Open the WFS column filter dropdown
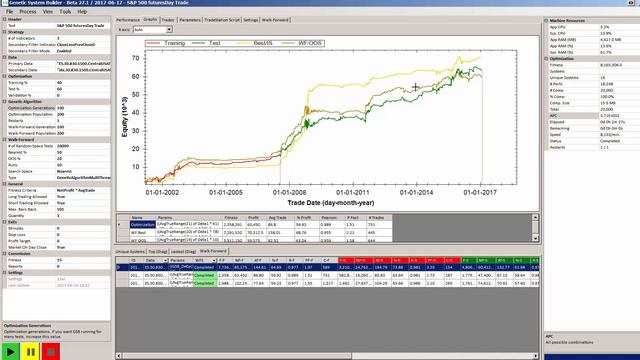640x360 pixels. pos(213,260)
